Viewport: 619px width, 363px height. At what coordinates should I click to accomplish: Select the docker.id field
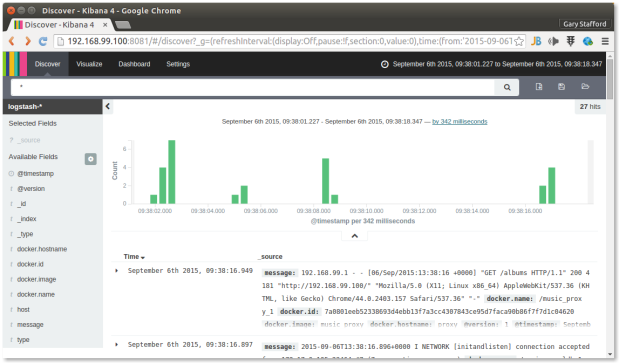(x=30, y=264)
